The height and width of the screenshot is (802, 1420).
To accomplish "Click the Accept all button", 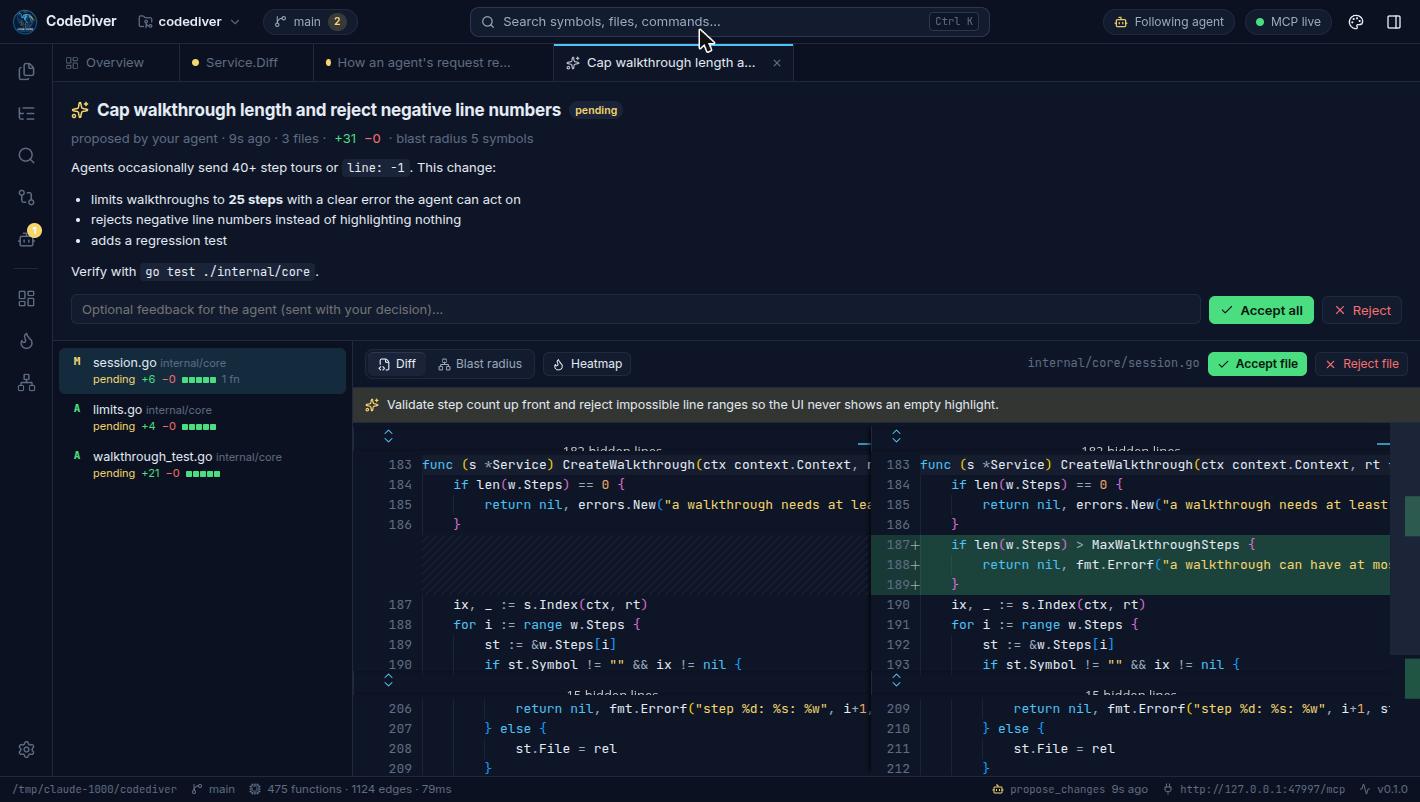I will 1261,310.
